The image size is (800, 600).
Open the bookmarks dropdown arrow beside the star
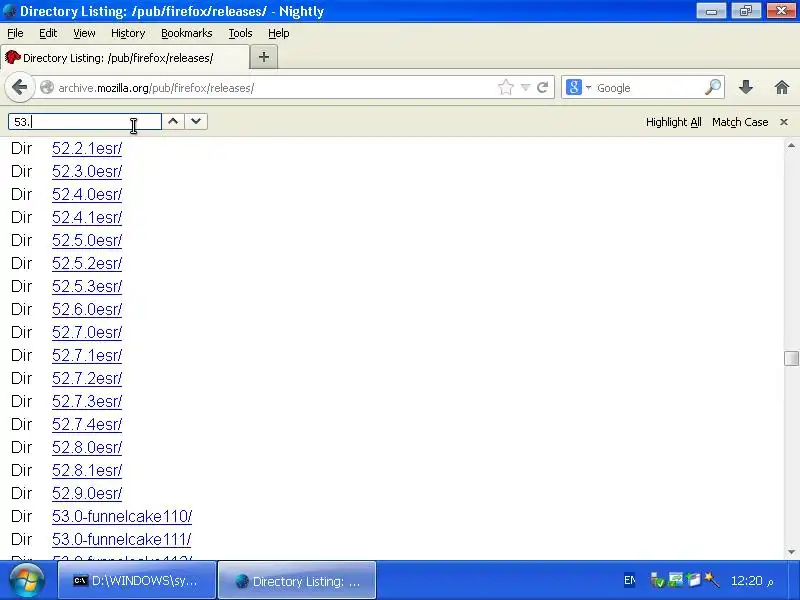coord(526,88)
